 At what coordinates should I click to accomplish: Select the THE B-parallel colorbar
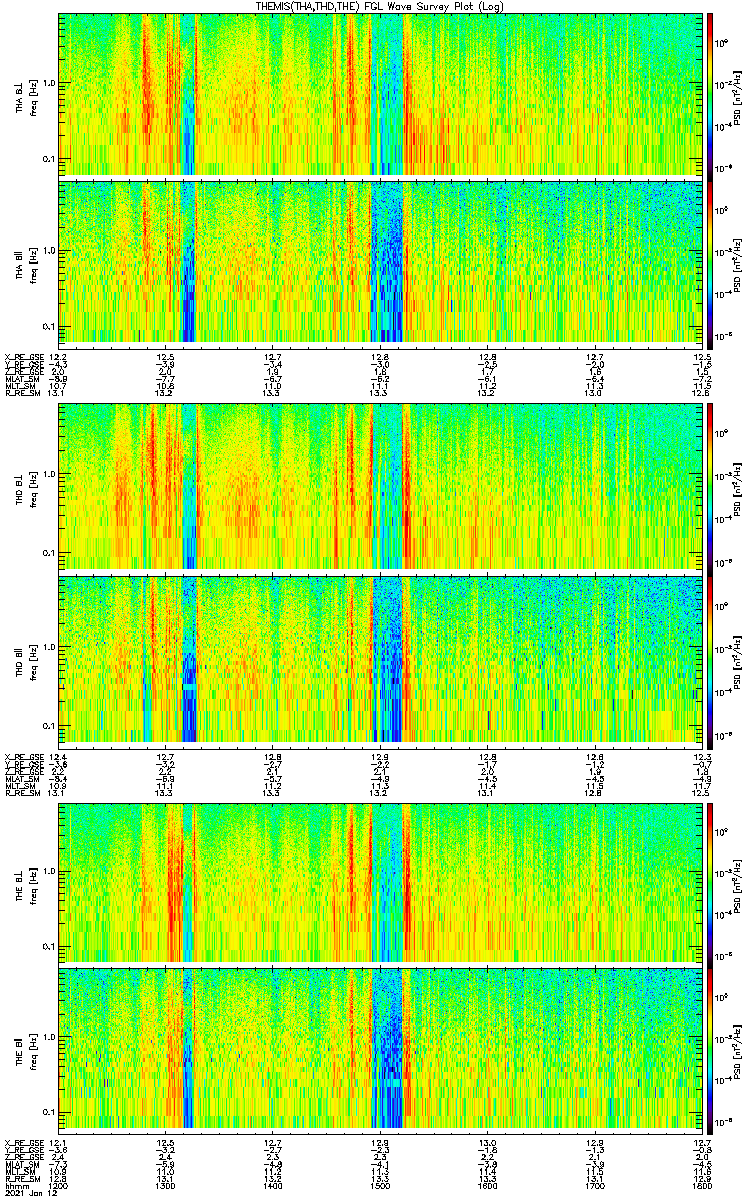pyautogui.click(x=710, y=1049)
